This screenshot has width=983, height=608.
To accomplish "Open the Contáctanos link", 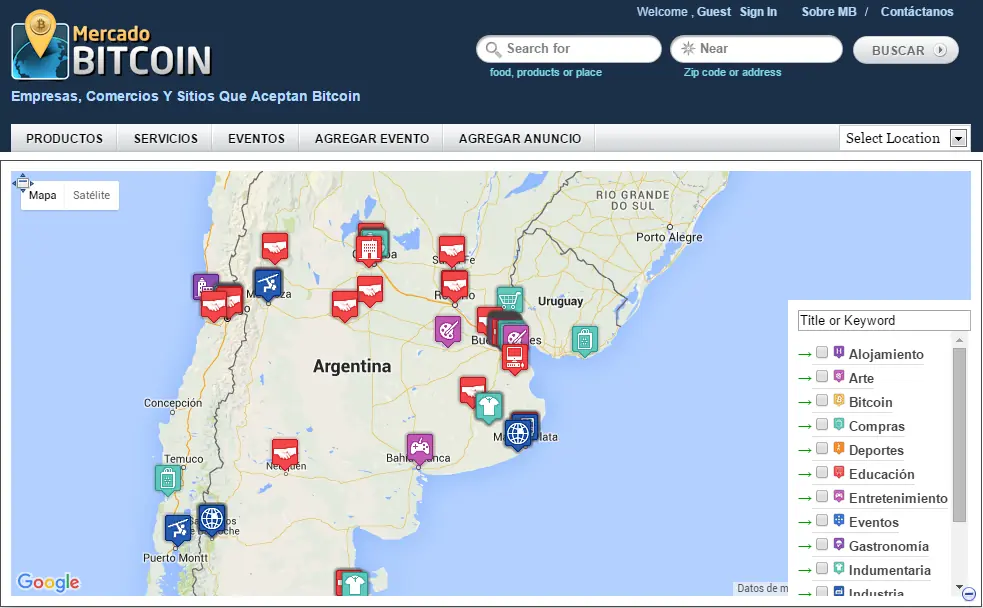I will click(x=917, y=11).
